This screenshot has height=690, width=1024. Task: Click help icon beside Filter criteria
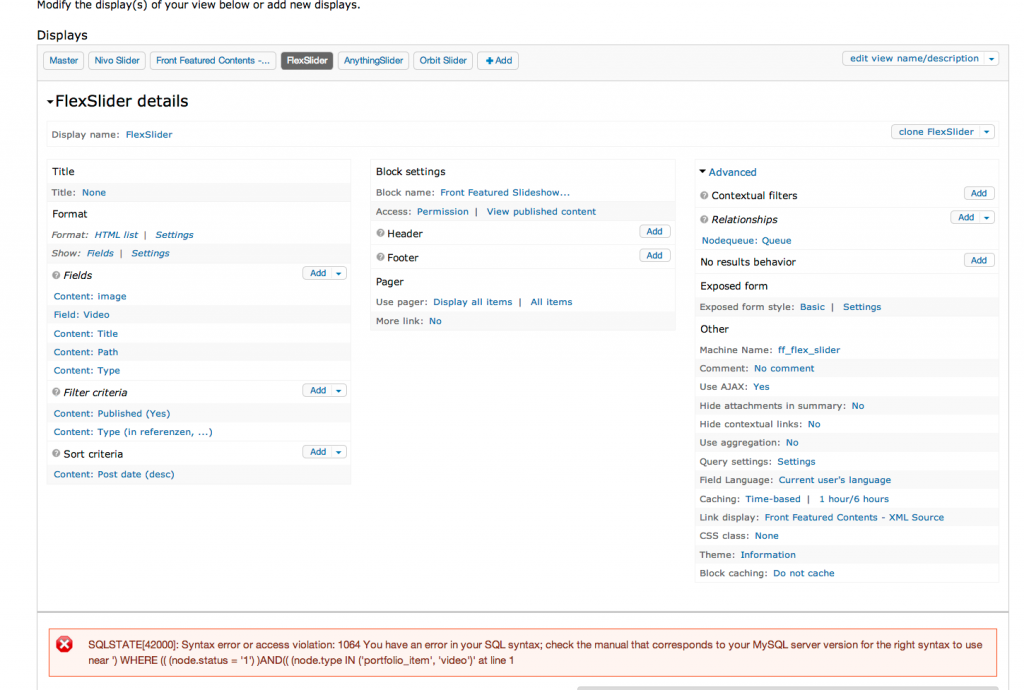pos(56,393)
